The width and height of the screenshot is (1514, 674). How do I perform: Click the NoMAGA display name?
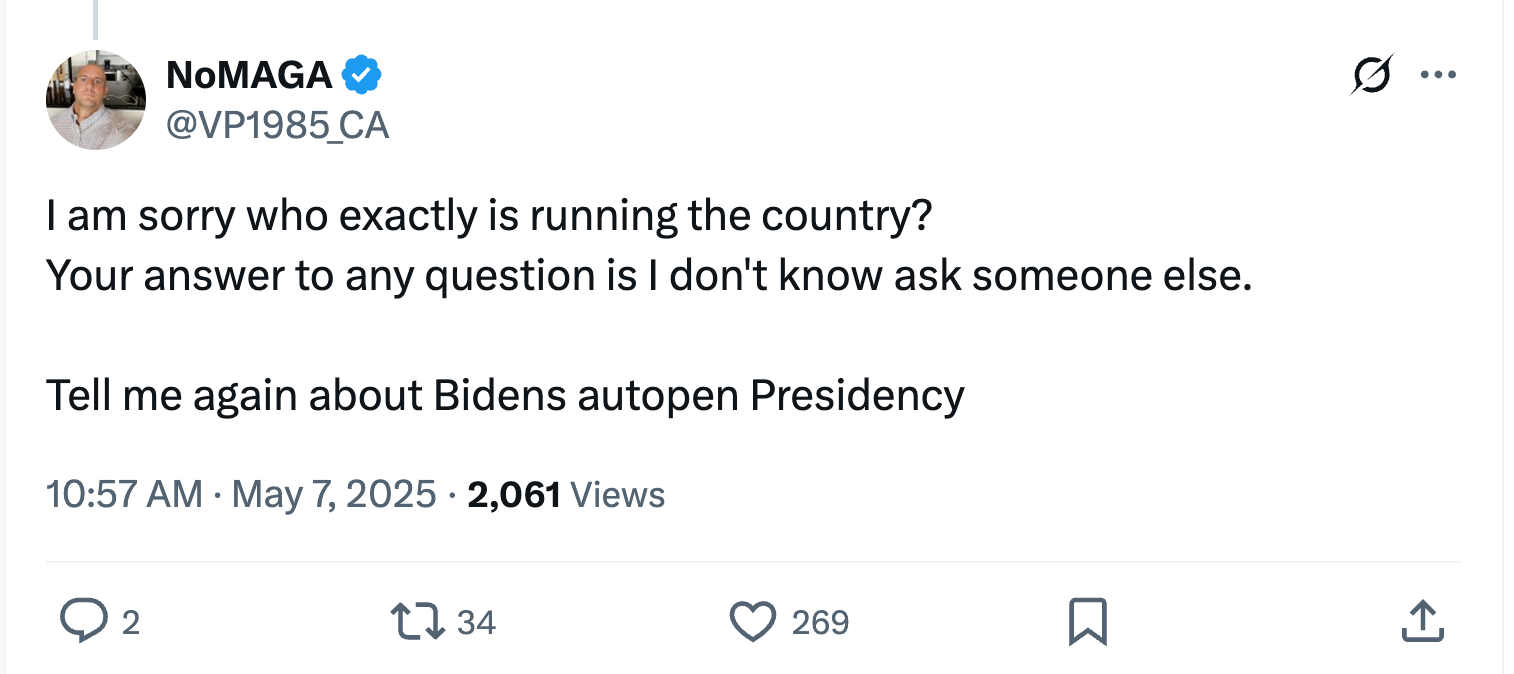(247, 73)
